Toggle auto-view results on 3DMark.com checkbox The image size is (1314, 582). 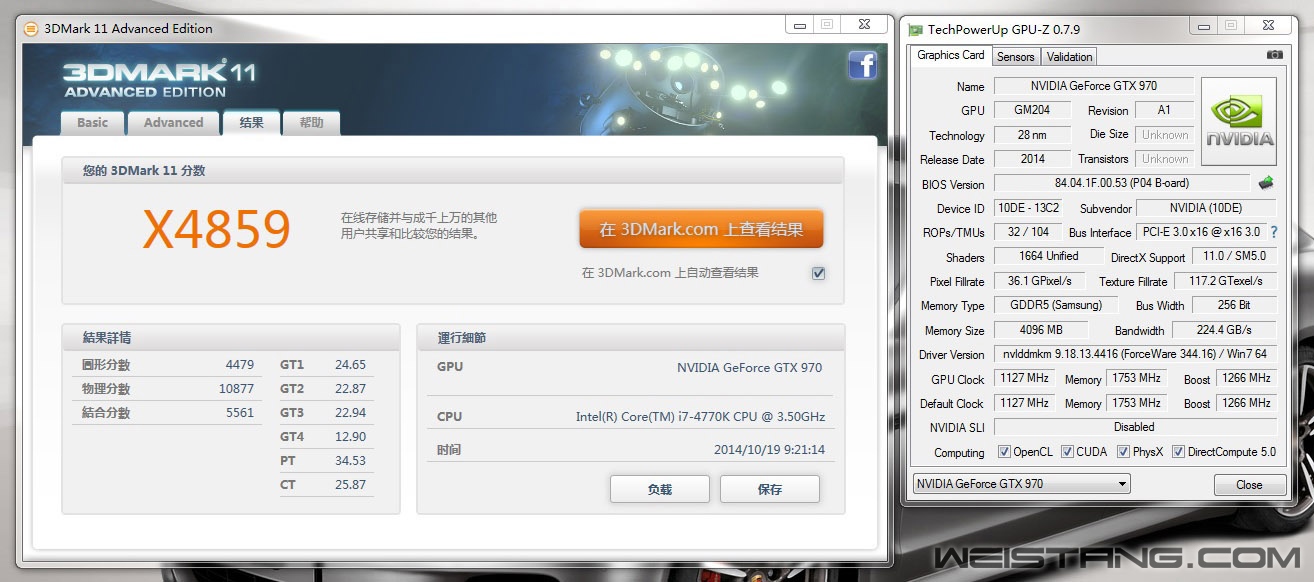point(819,273)
